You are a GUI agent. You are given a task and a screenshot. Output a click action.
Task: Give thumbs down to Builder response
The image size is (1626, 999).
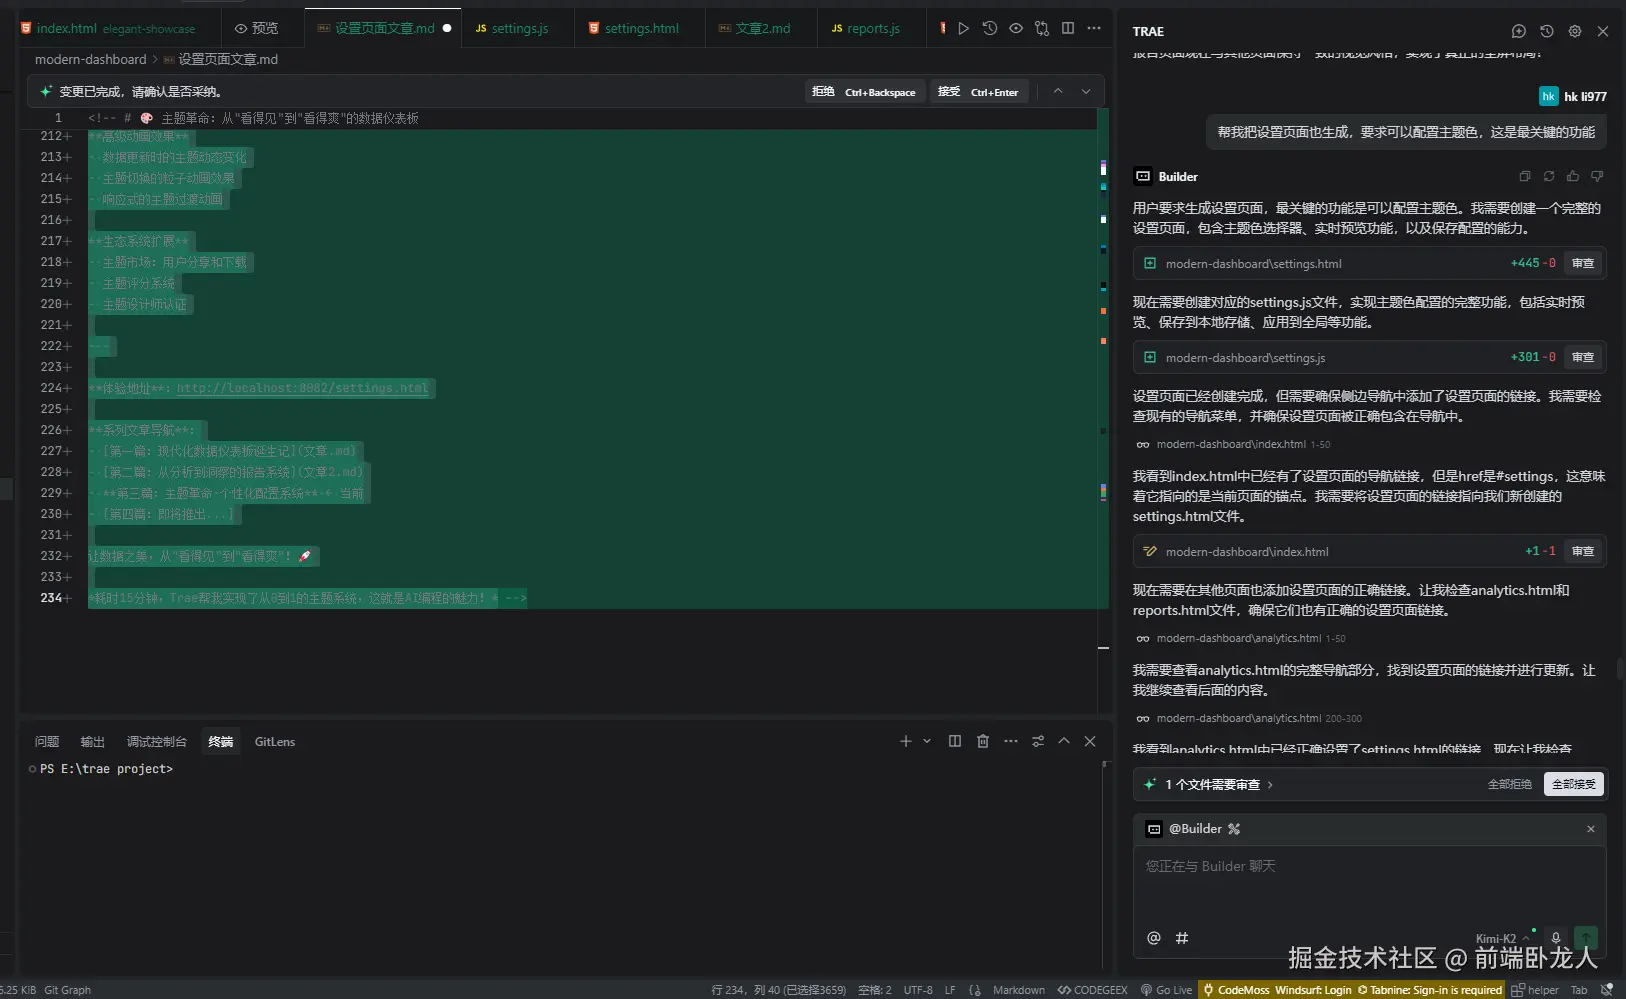[1597, 176]
